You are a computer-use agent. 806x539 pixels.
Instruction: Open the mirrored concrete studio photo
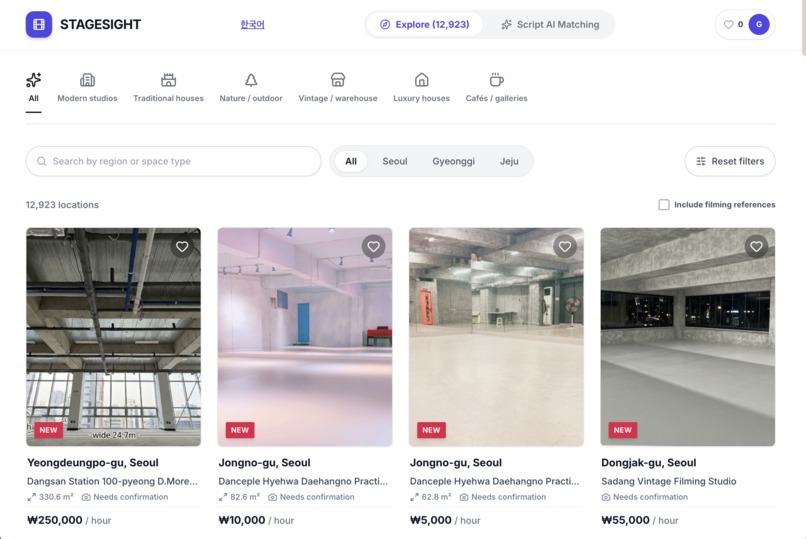497,337
